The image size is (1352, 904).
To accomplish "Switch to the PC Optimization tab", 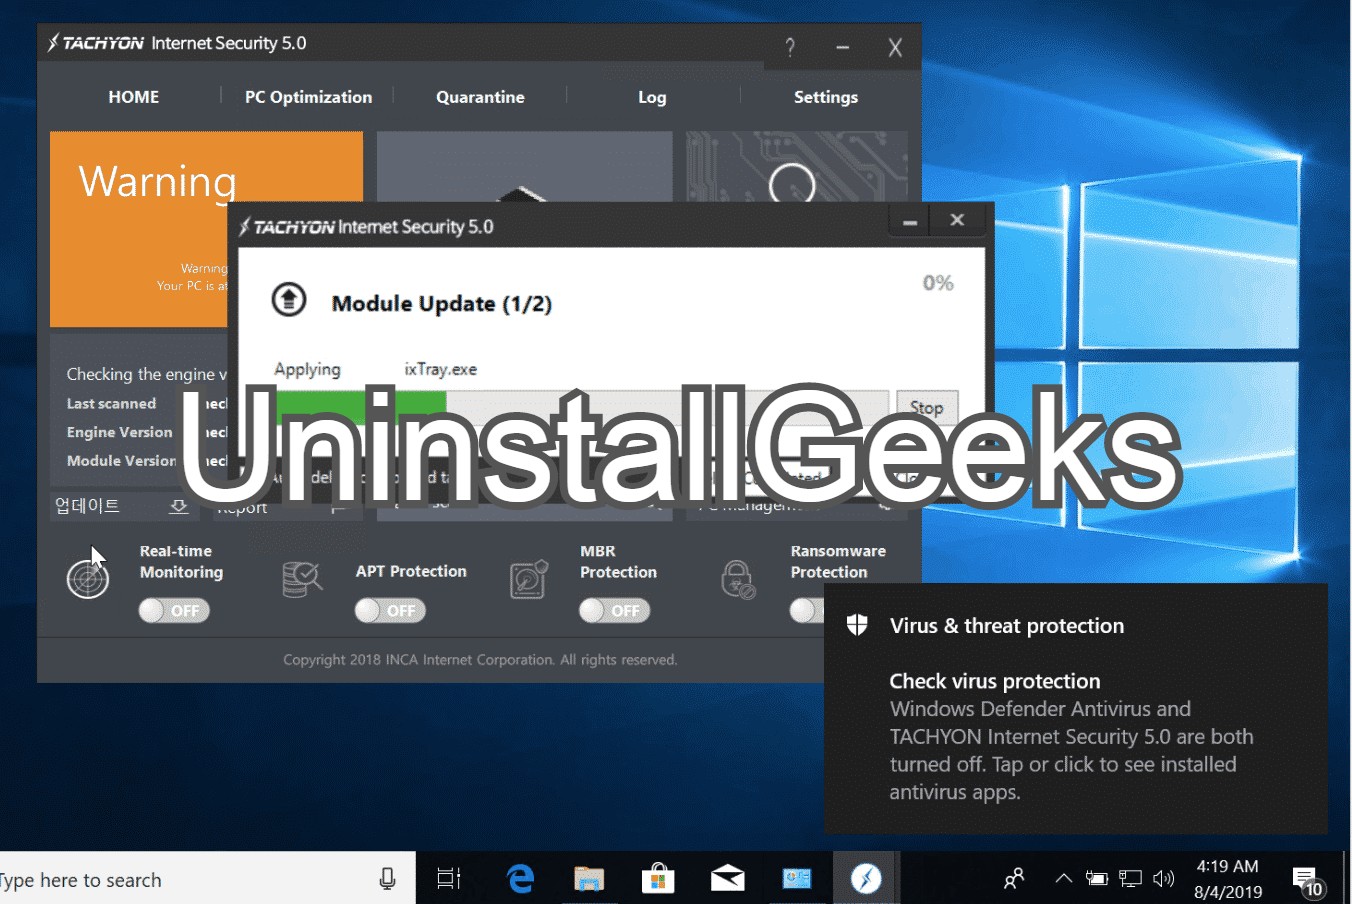I will point(308,97).
